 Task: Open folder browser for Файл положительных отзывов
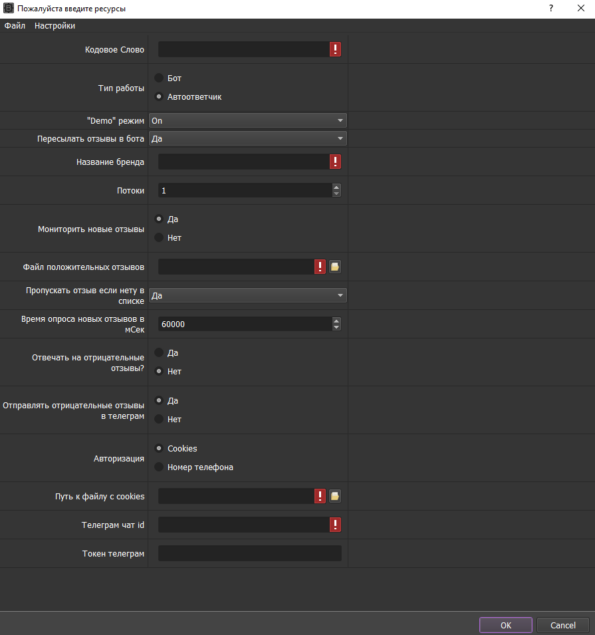click(335, 267)
